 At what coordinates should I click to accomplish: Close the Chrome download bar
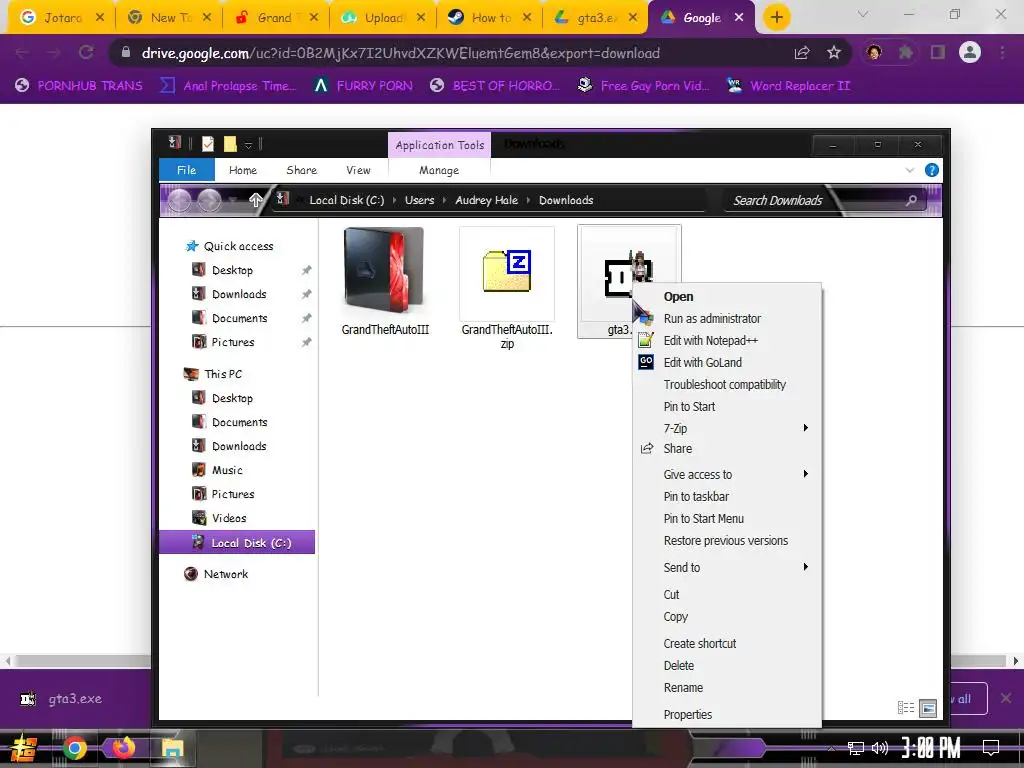(x=1006, y=698)
